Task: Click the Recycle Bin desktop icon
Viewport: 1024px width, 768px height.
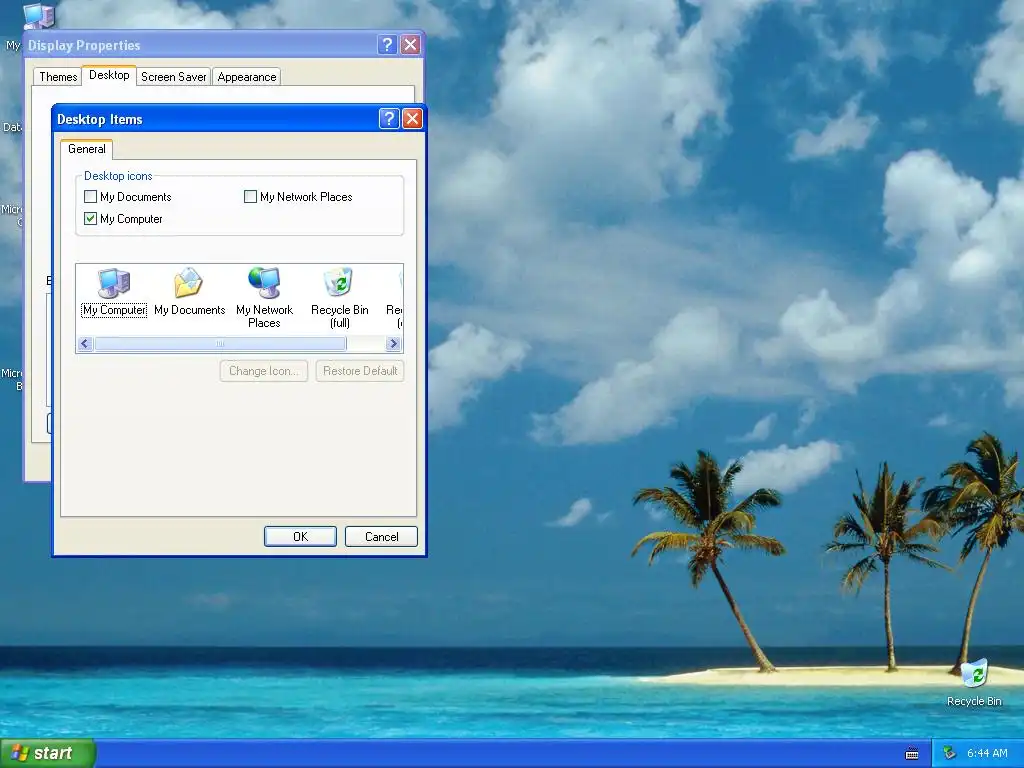Action: tap(974, 682)
